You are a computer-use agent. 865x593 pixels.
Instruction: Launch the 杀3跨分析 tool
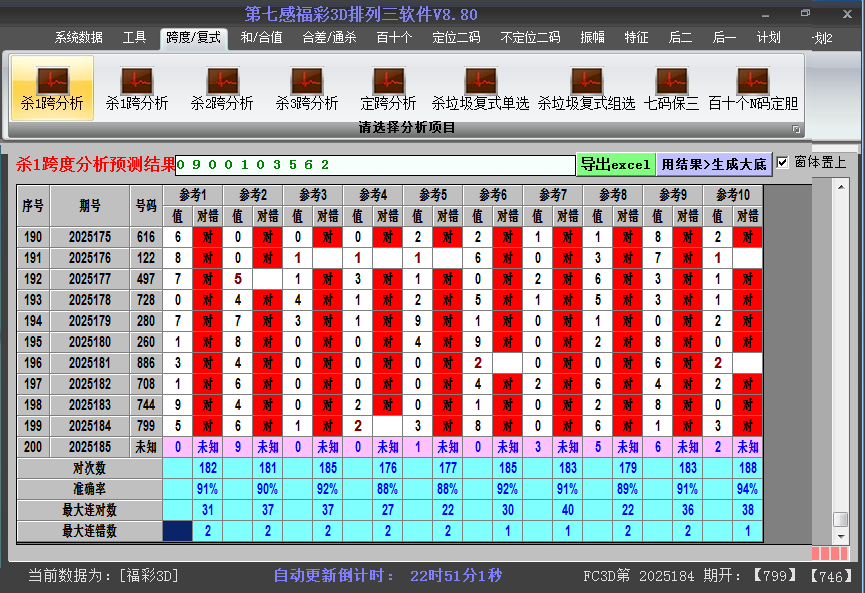307,88
